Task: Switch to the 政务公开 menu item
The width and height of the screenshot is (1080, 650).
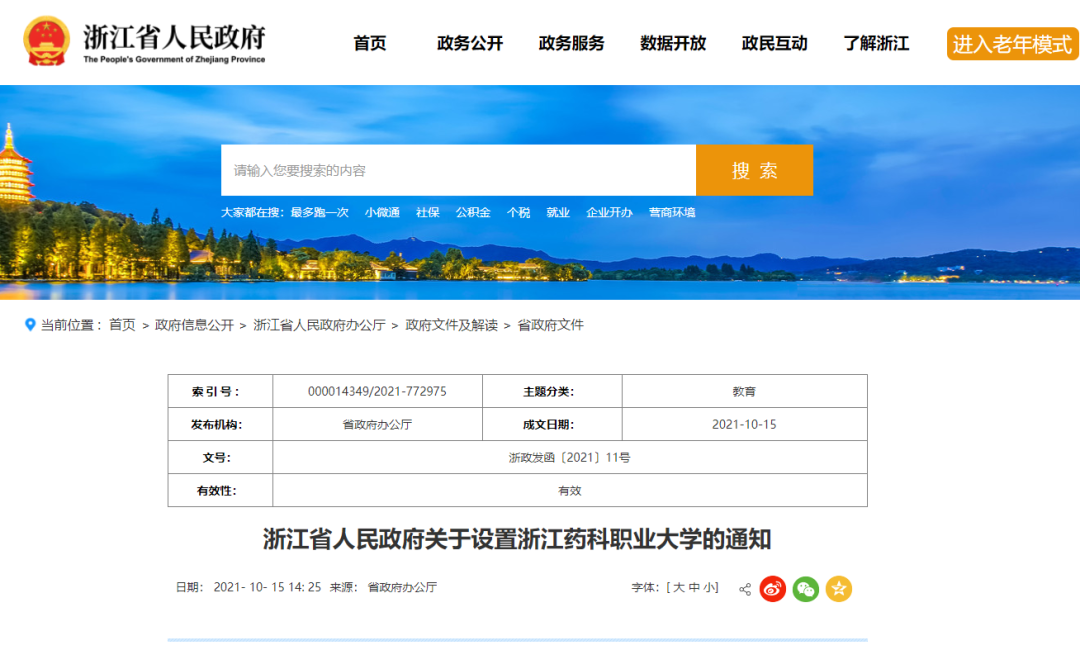Action: point(467,43)
